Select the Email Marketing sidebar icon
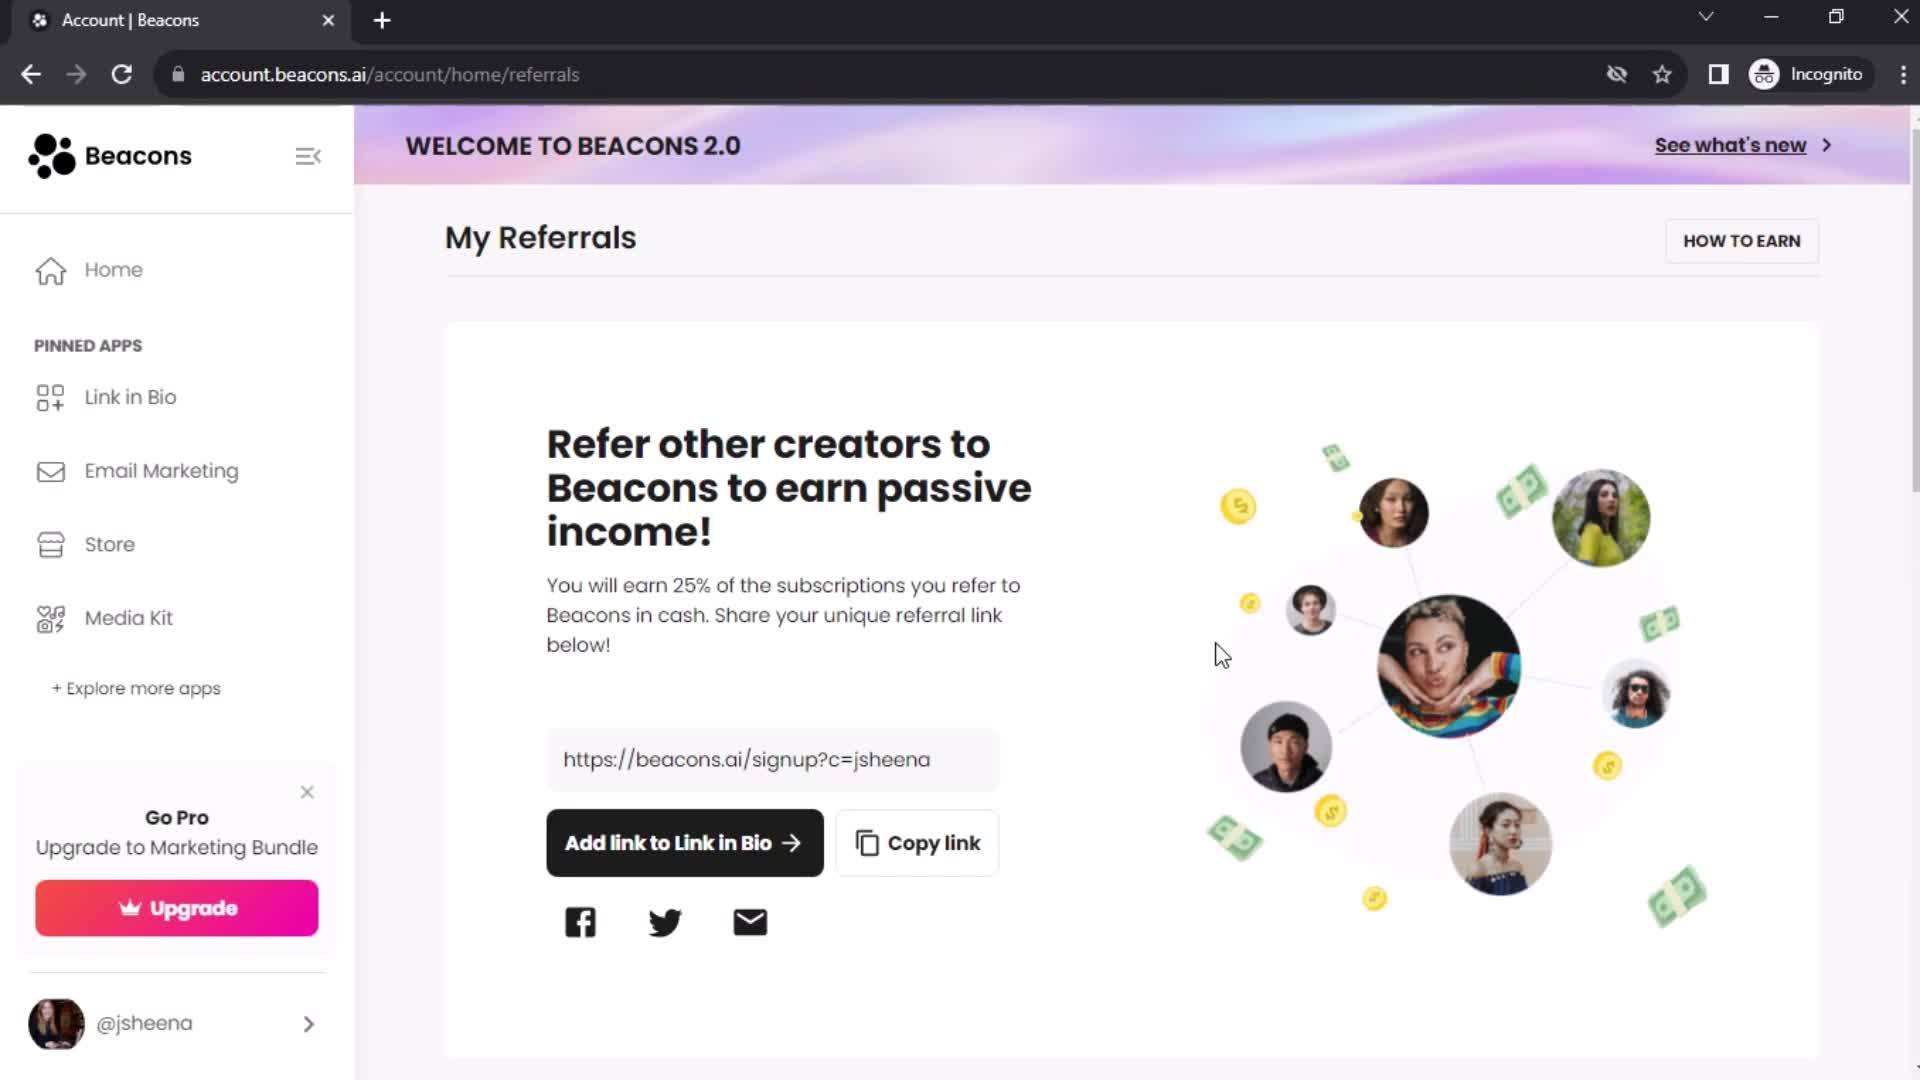The width and height of the screenshot is (1920, 1080). [x=51, y=471]
